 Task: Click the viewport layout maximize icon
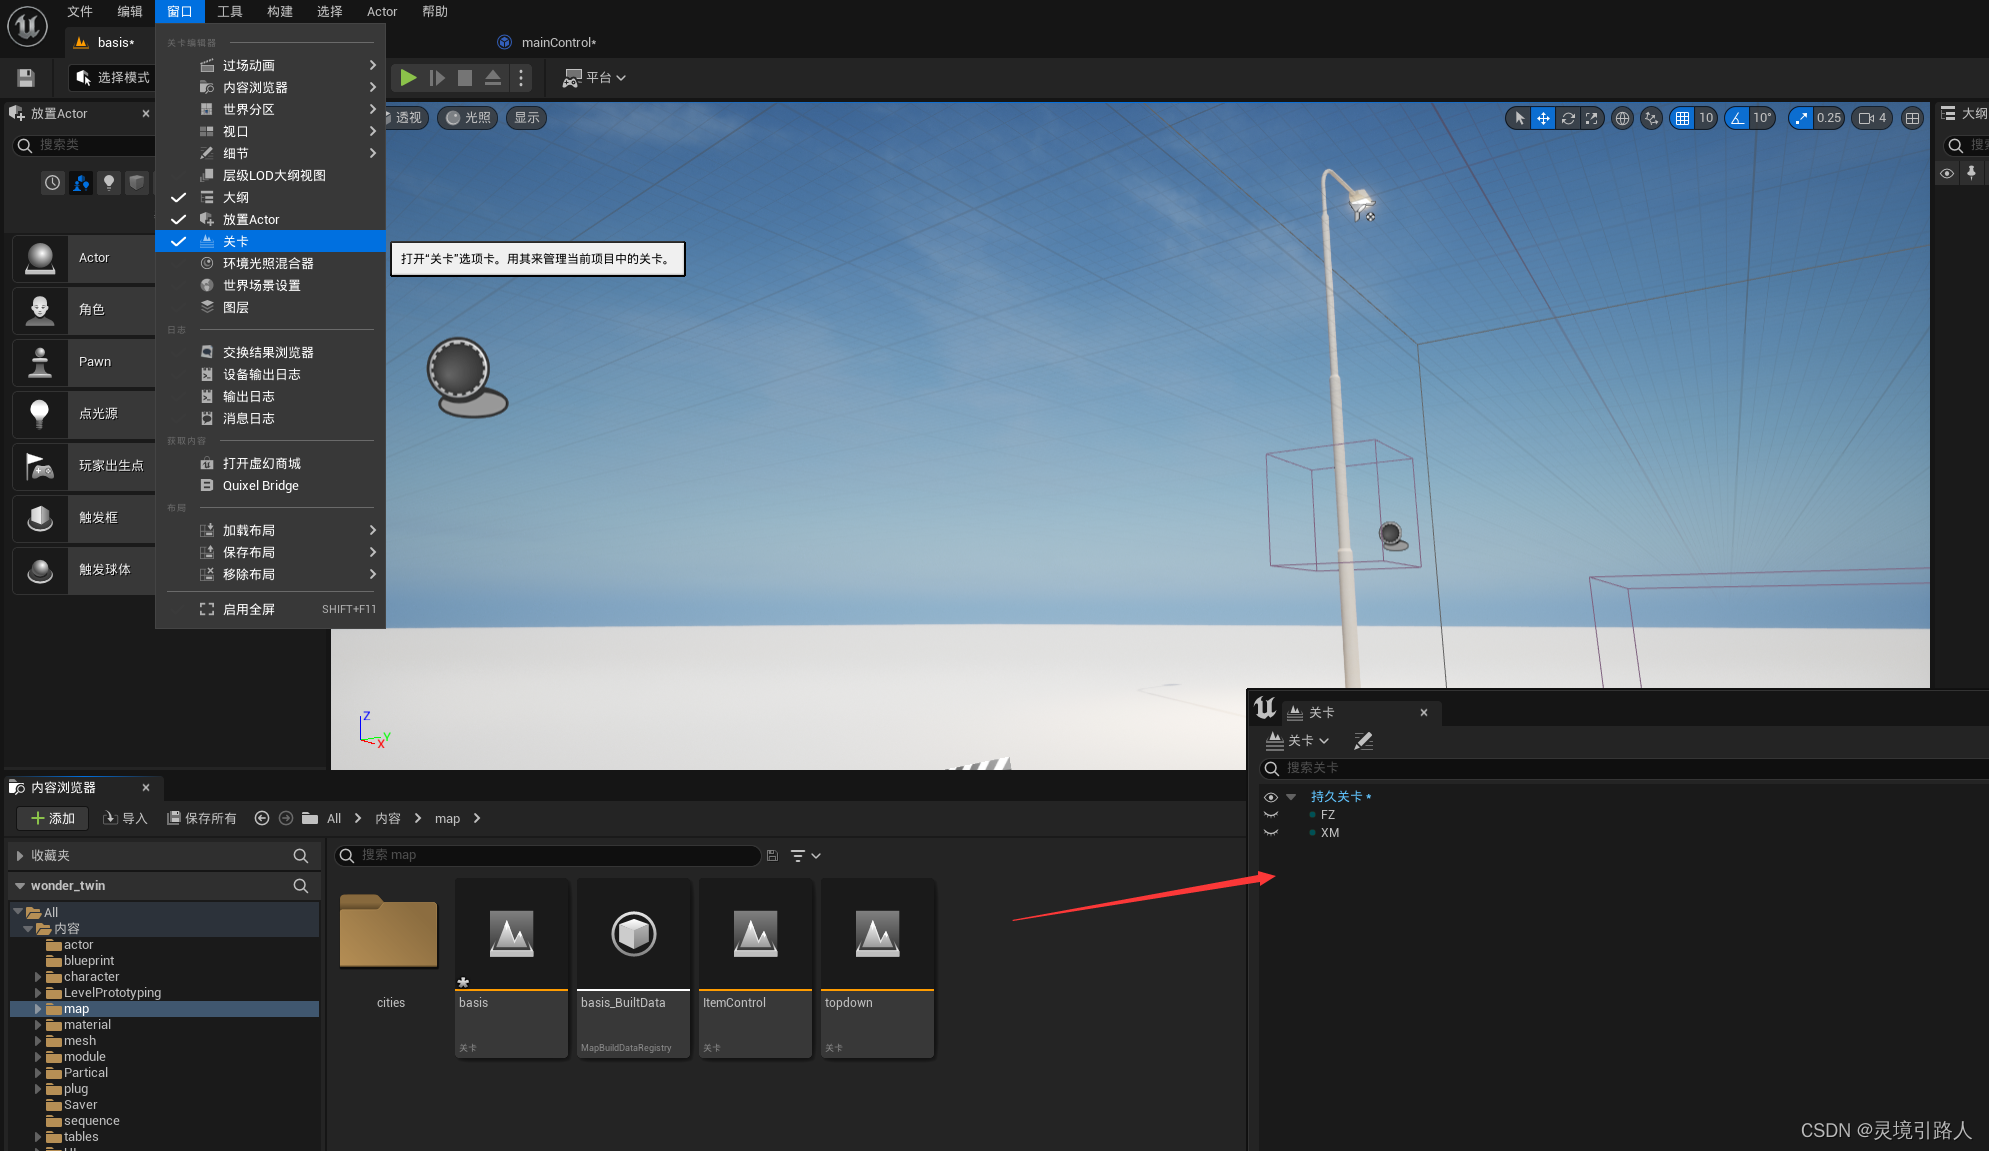pyautogui.click(x=1912, y=118)
